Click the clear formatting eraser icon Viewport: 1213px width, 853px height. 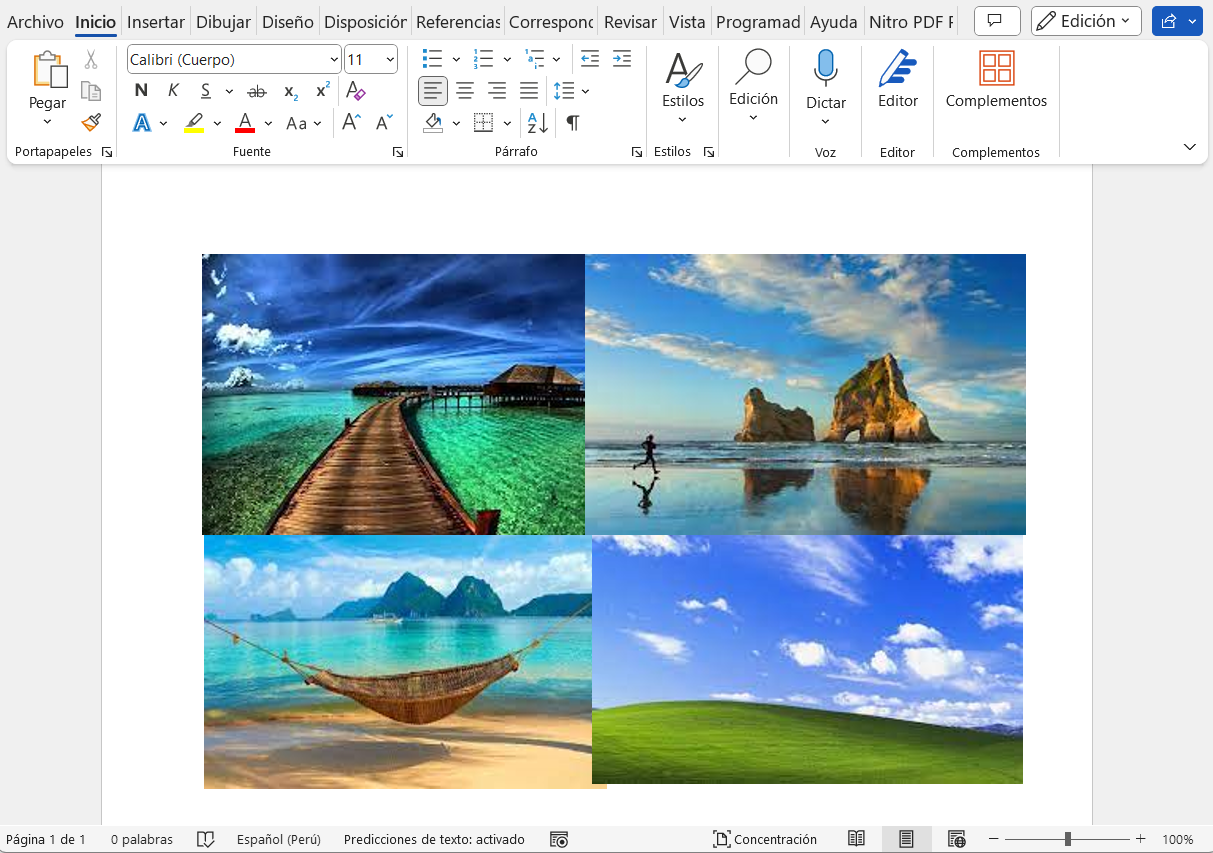(x=355, y=91)
